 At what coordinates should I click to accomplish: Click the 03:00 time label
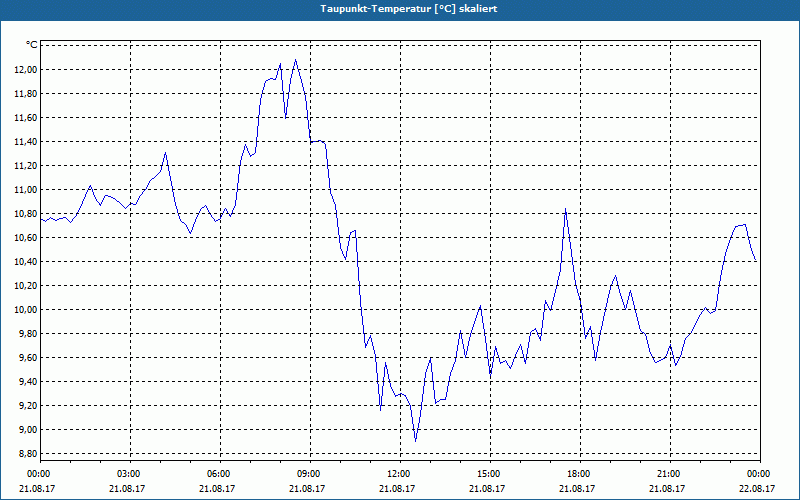[130, 474]
